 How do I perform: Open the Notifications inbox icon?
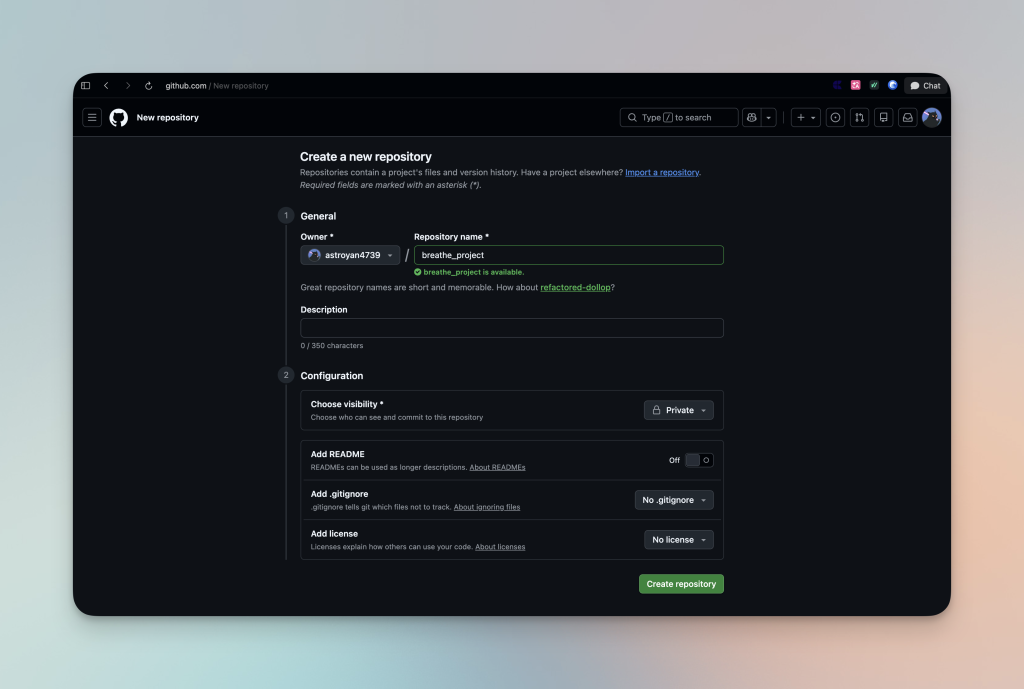908,118
